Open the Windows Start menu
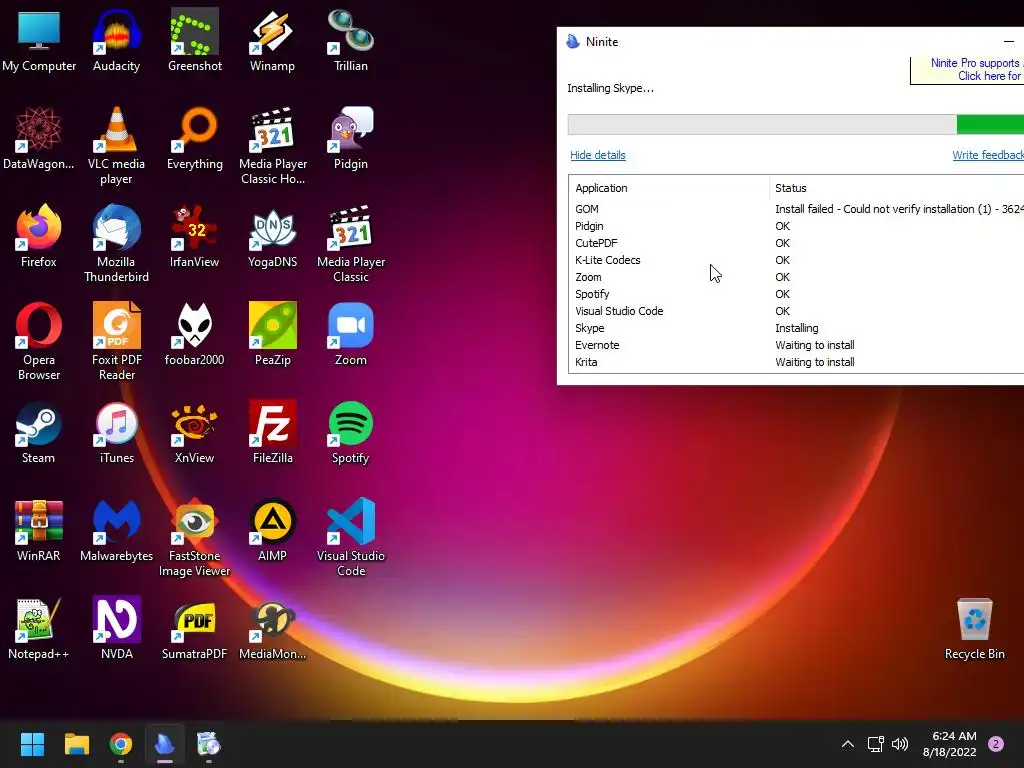Viewport: 1024px width, 768px height. coord(32,744)
